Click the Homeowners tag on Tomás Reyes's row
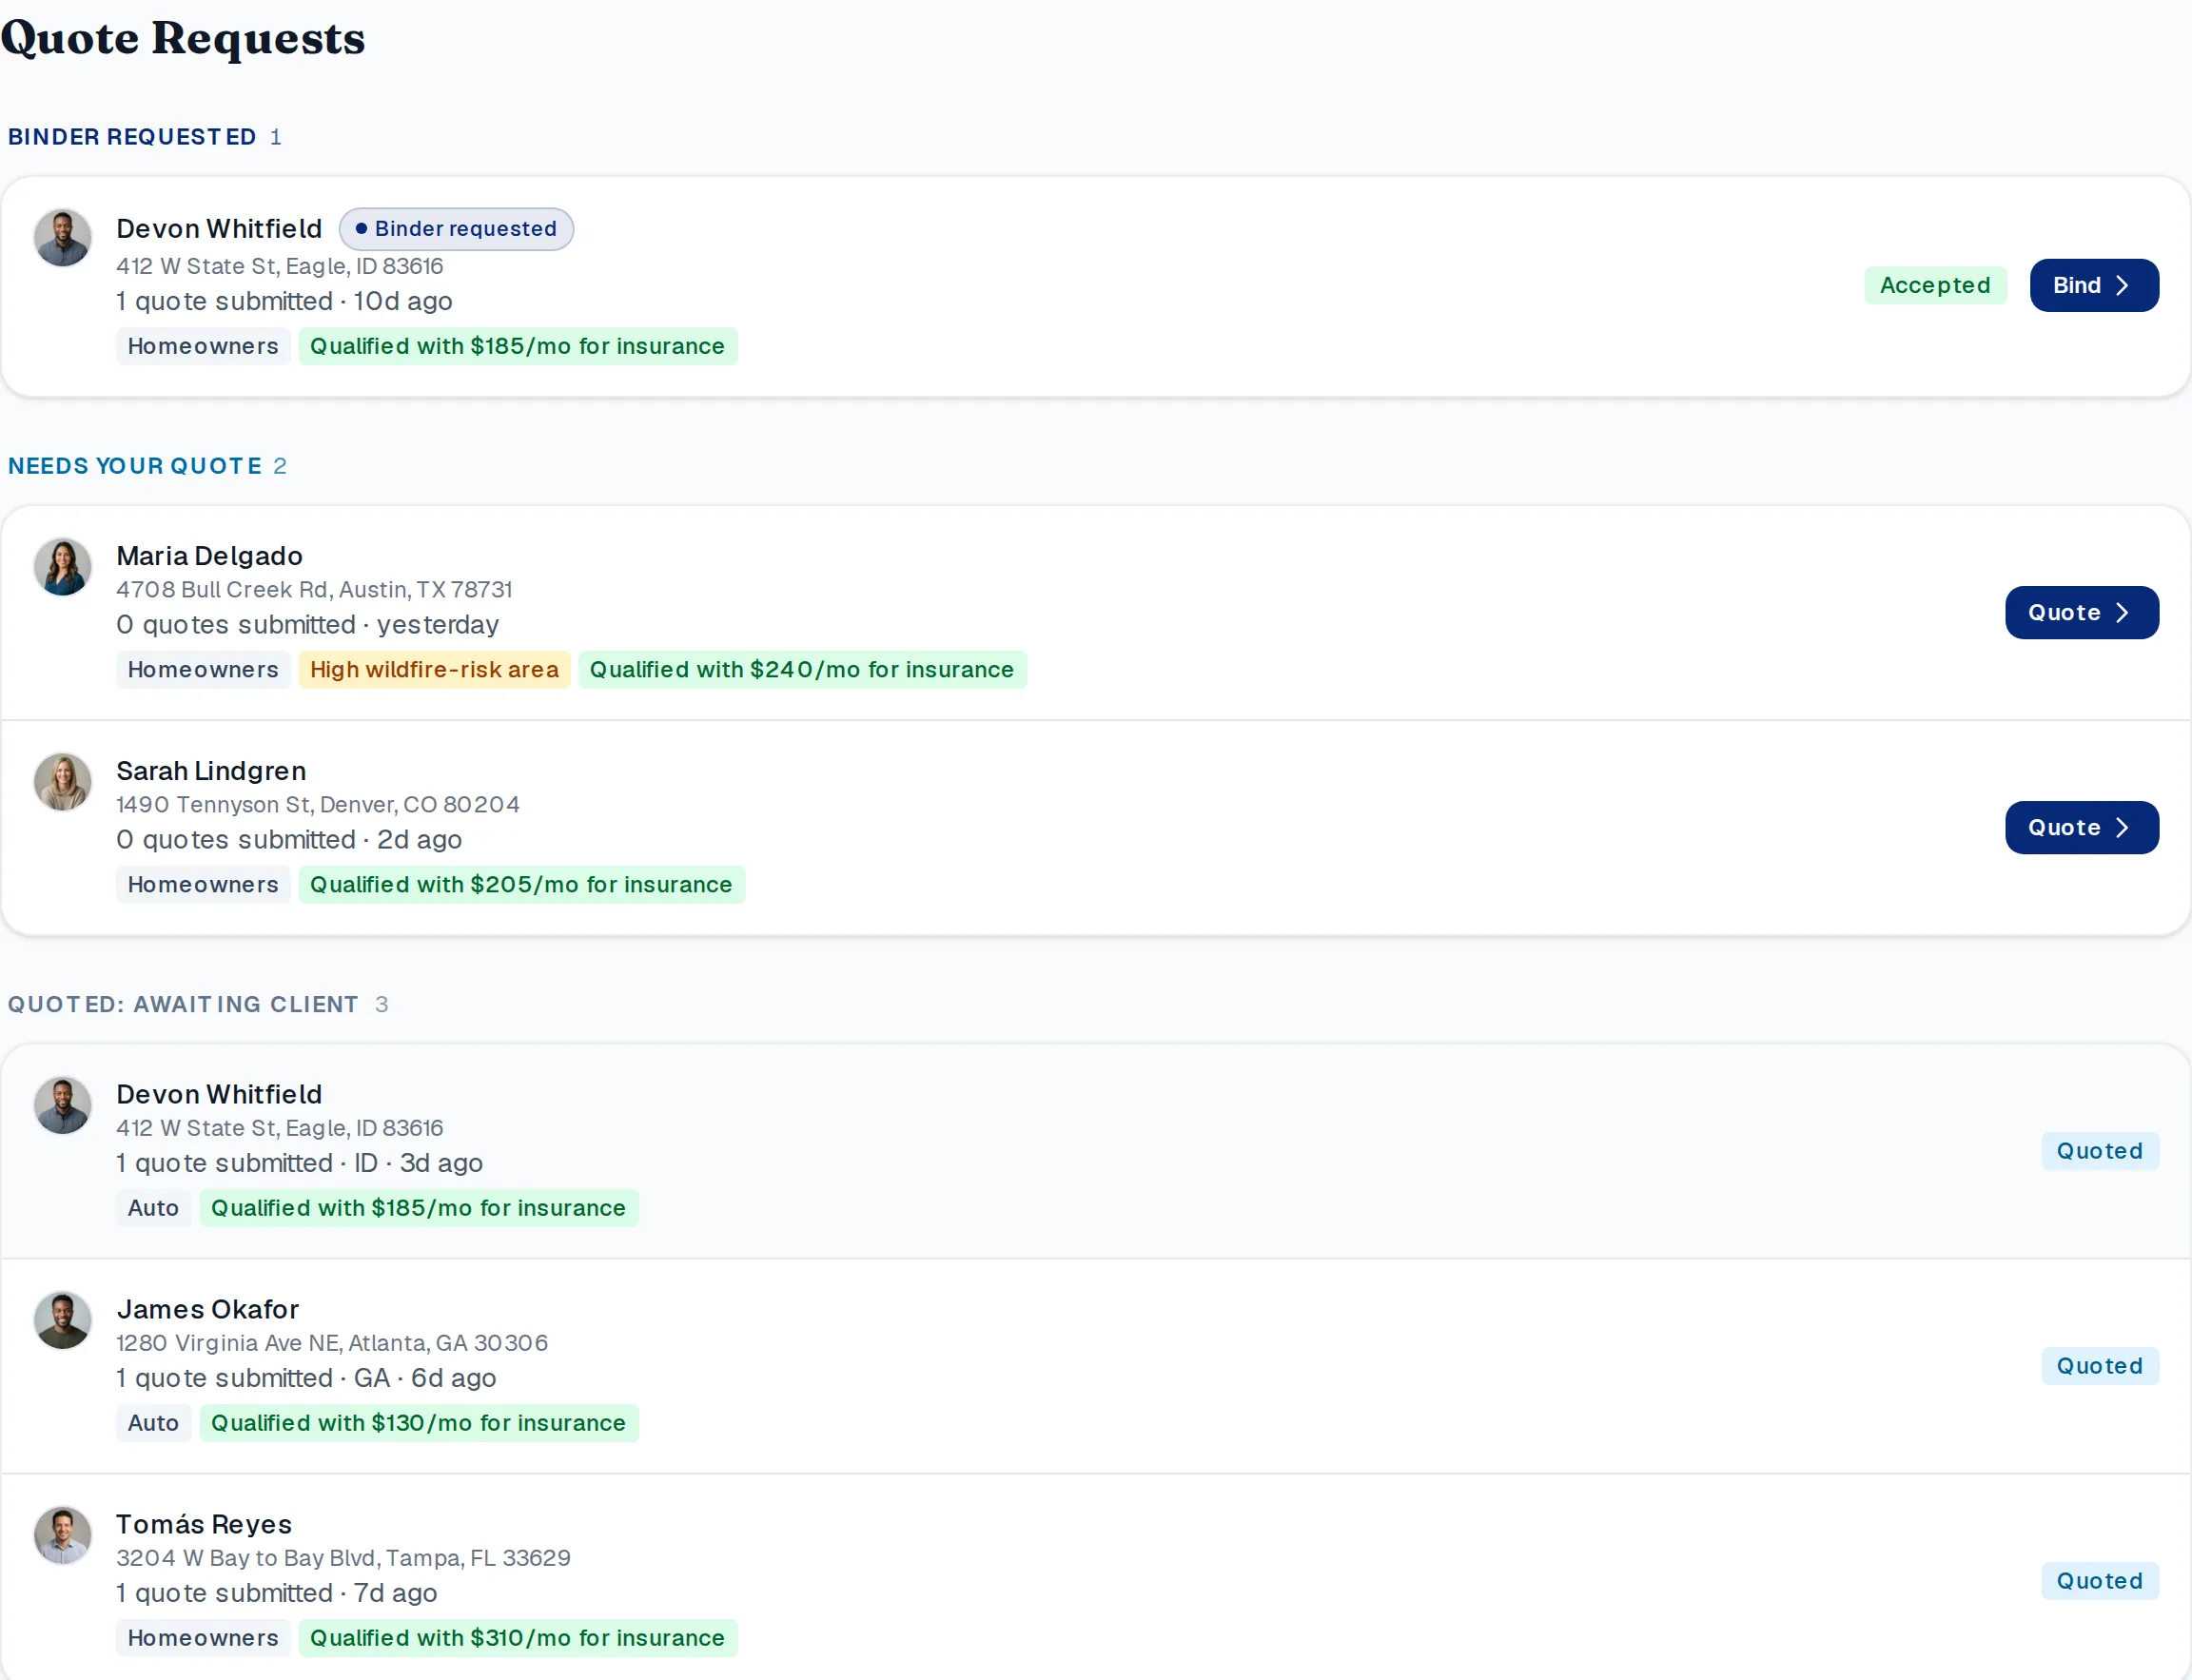 click(x=203, y=1638)
